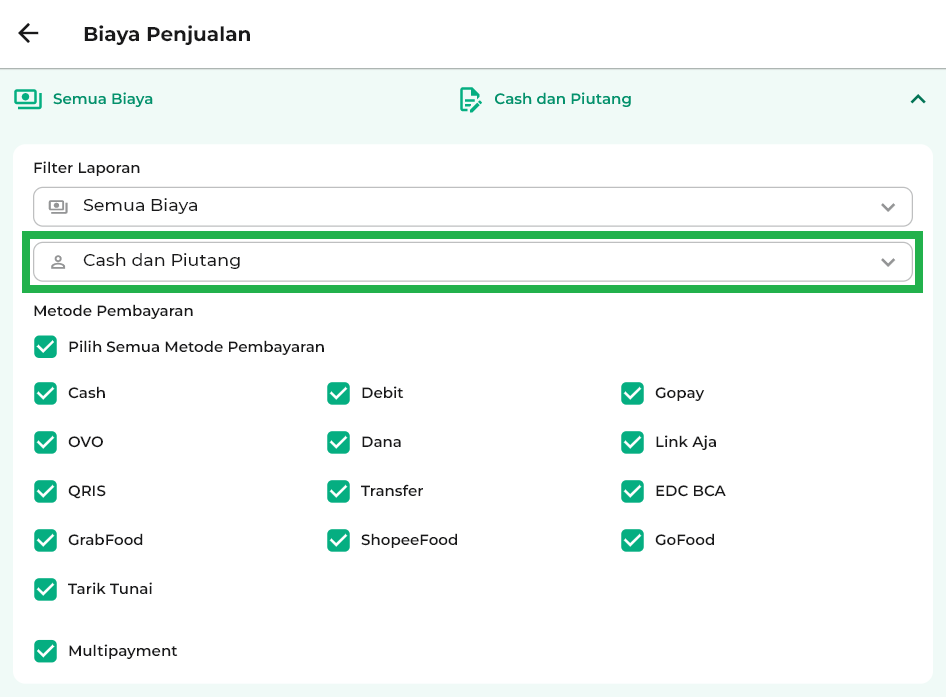Collapse the filter panel with the up chevron
The height and width of the screenshot is (697, 946).
click(x=917, y=99)
